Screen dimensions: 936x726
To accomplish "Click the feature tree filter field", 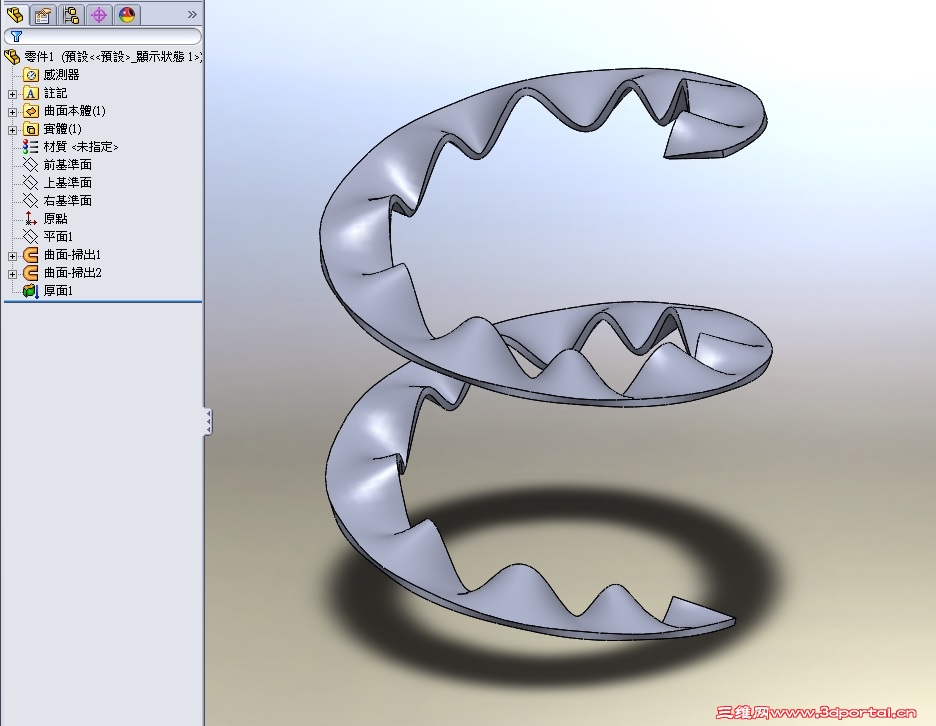I will point(103,36).
